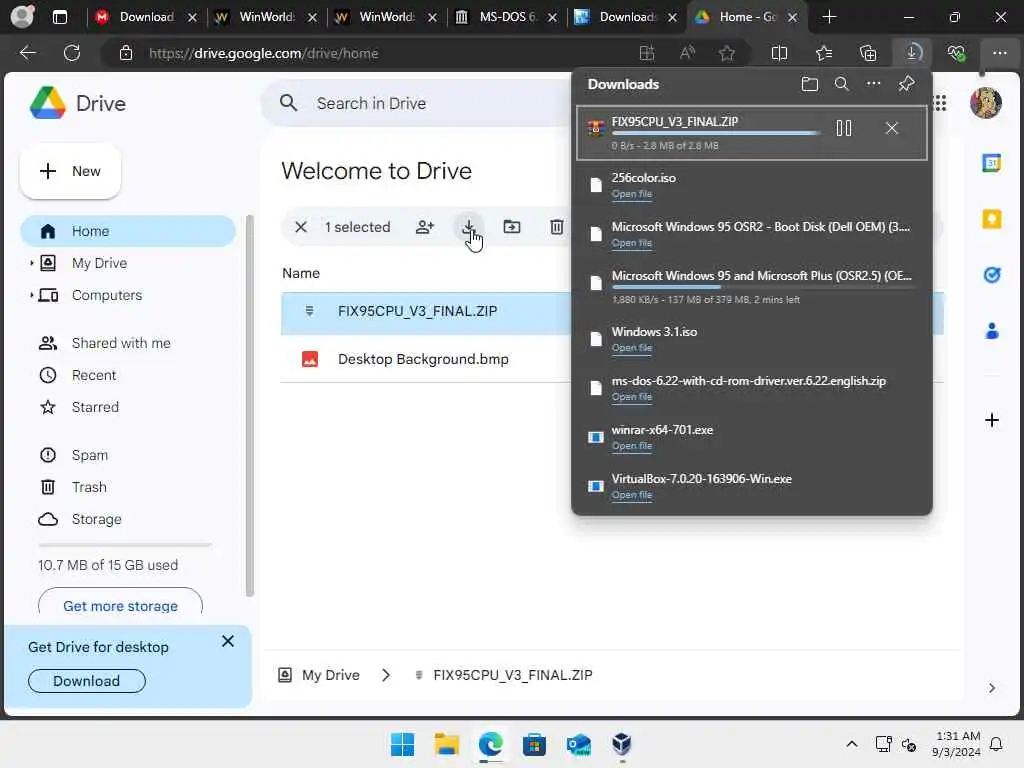Select Desktop Background.bmp file row

point(426,359)
